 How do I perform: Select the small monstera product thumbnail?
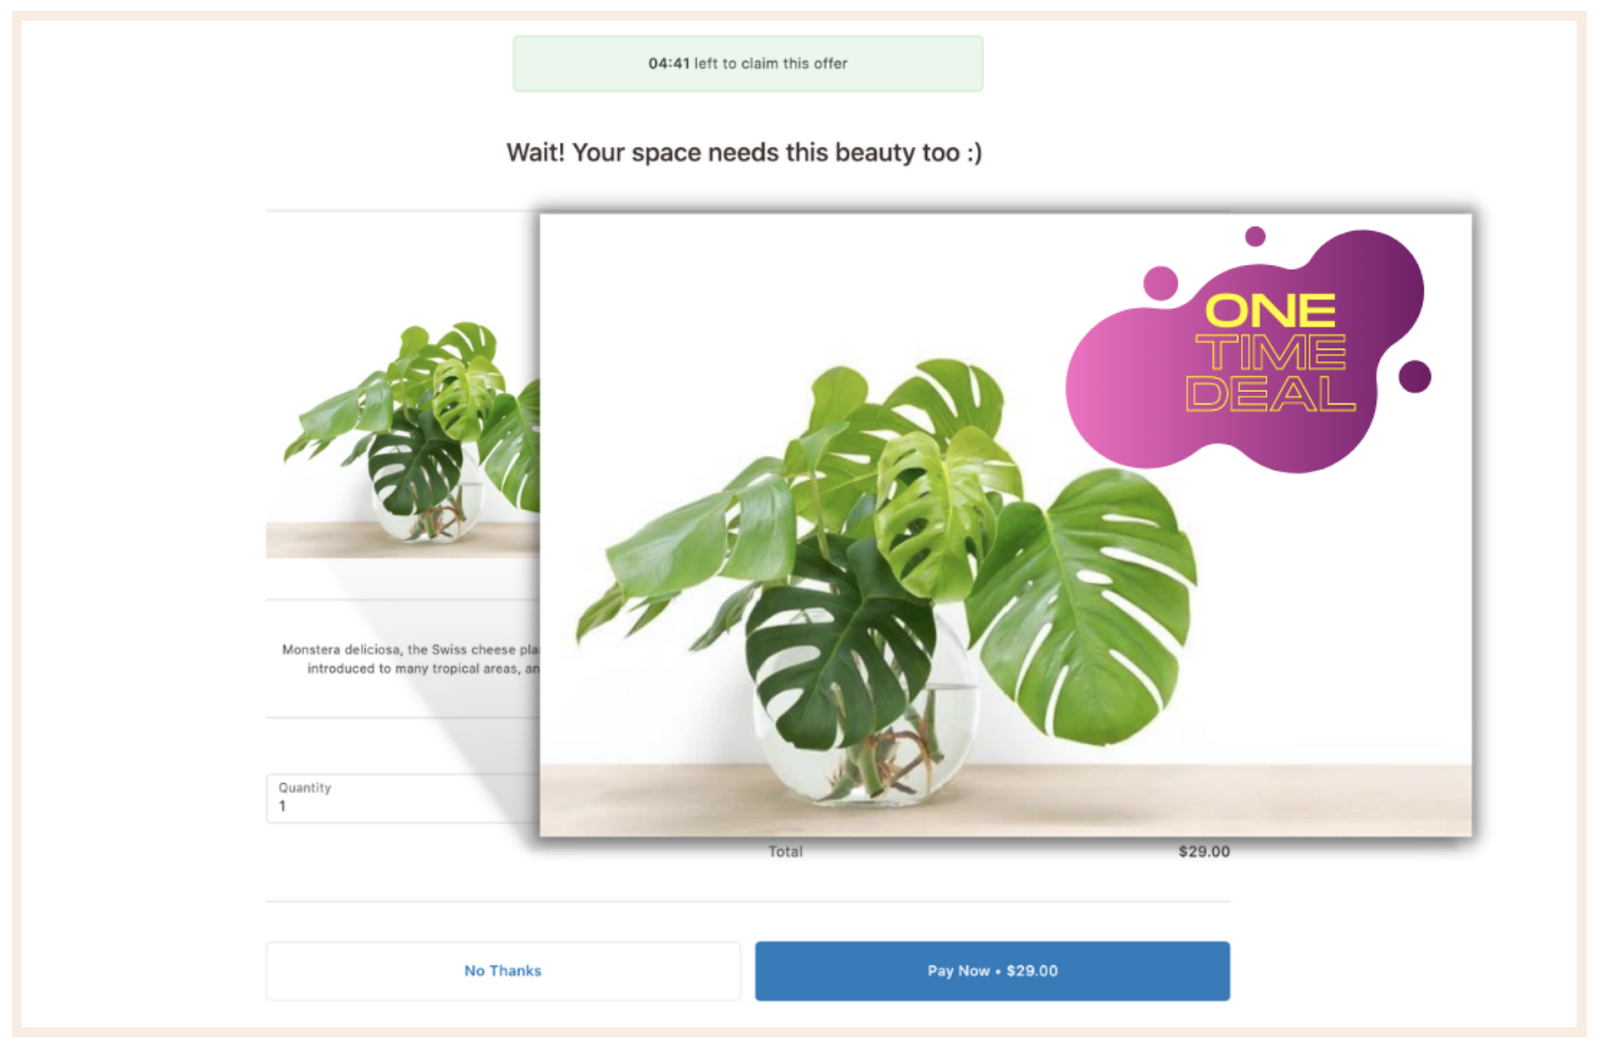coord(402,438)
